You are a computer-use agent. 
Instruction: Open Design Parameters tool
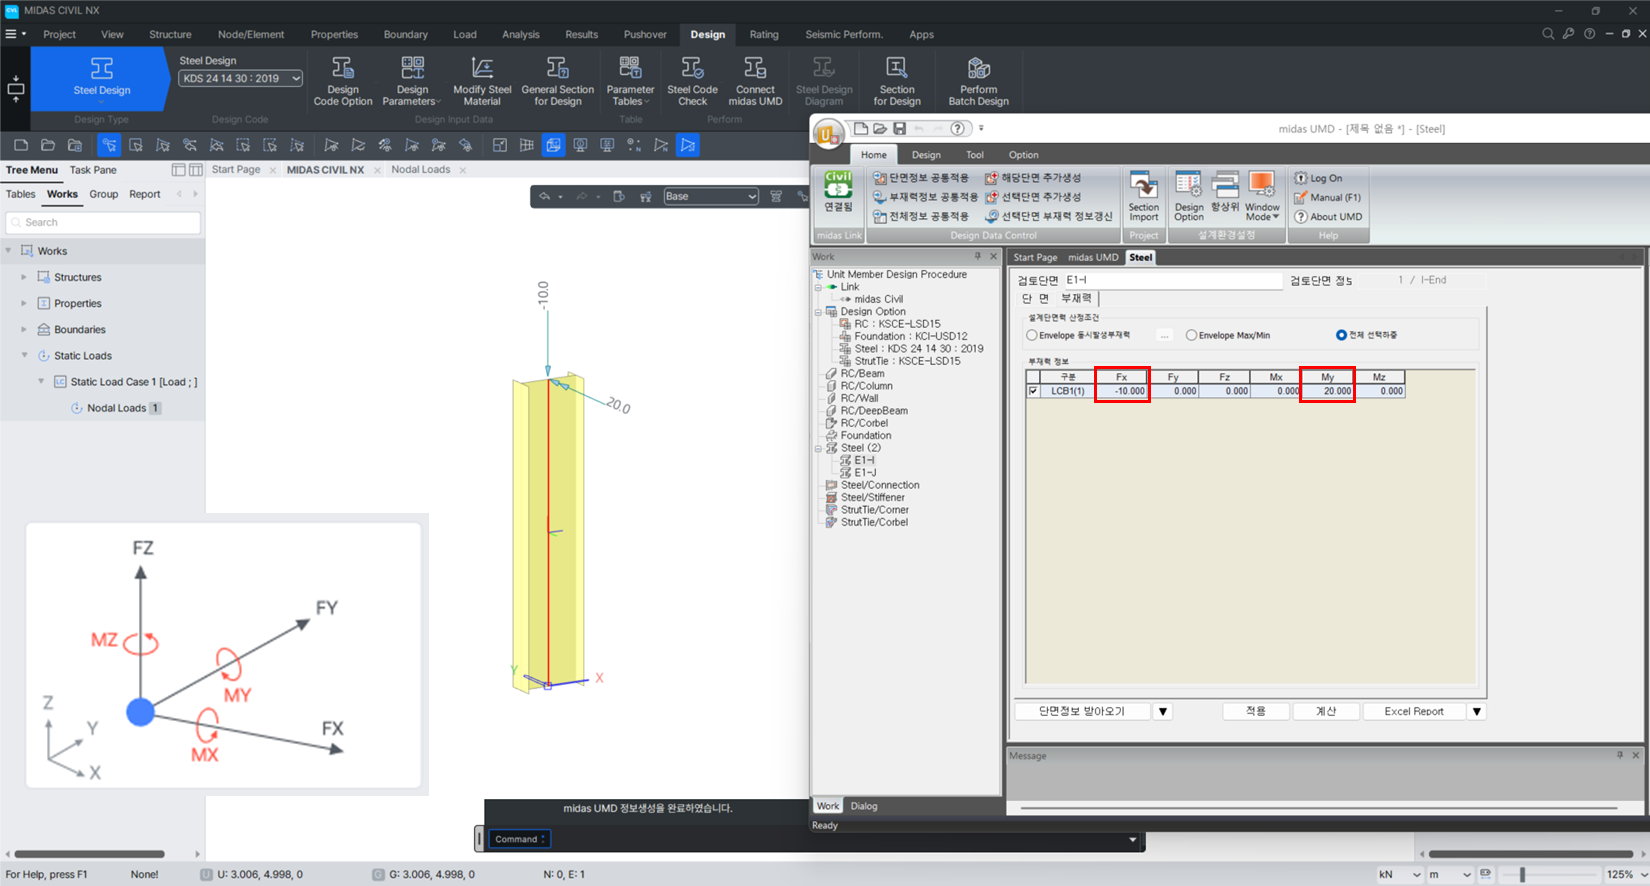(x=411, y=81)
